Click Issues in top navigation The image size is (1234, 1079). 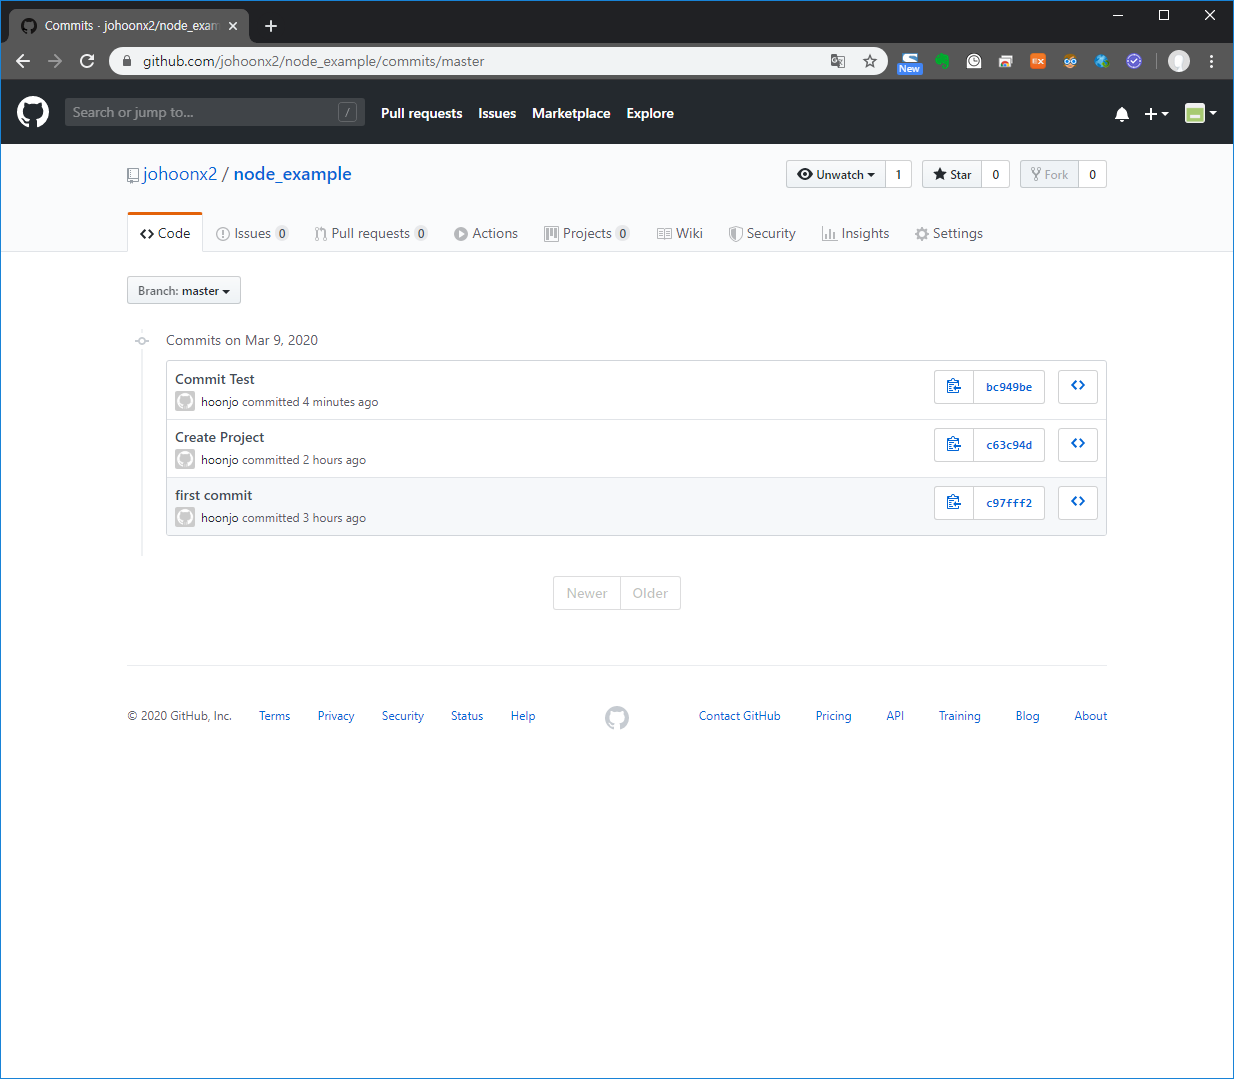497,113
